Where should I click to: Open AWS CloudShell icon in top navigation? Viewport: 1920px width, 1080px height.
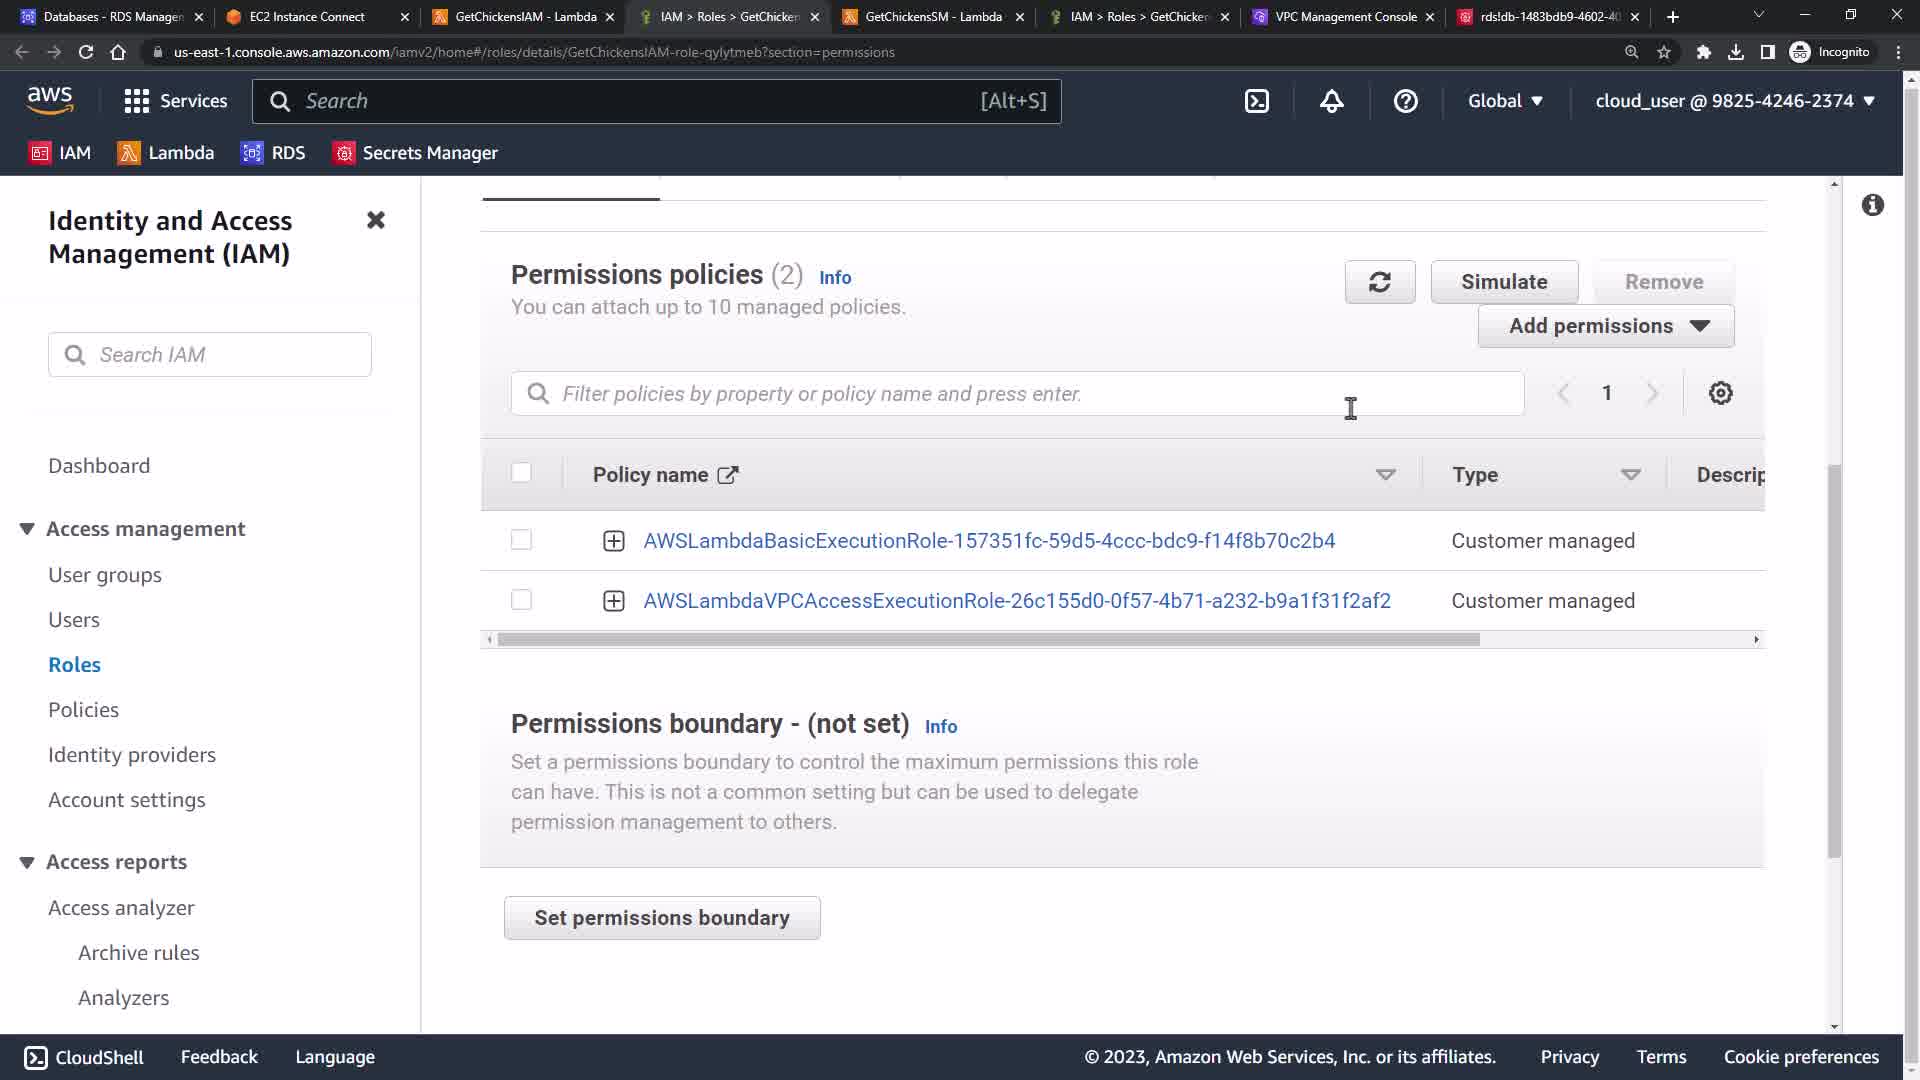click(x=1257, y=101)
